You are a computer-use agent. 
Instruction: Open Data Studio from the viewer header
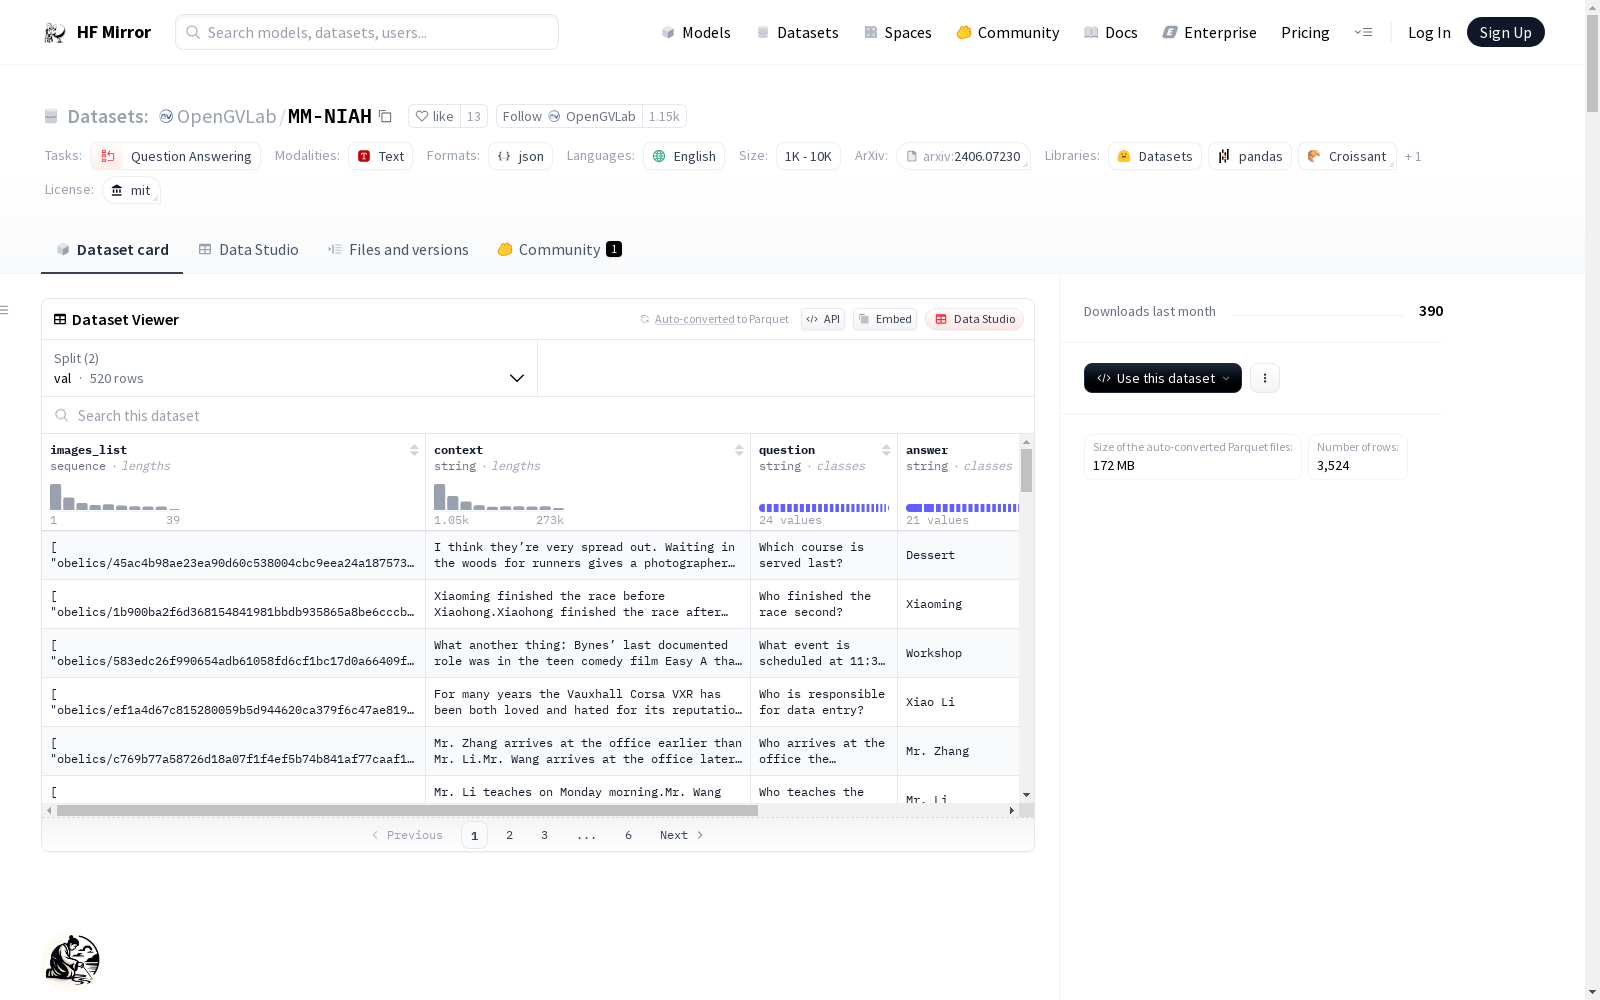click(974, 319)
